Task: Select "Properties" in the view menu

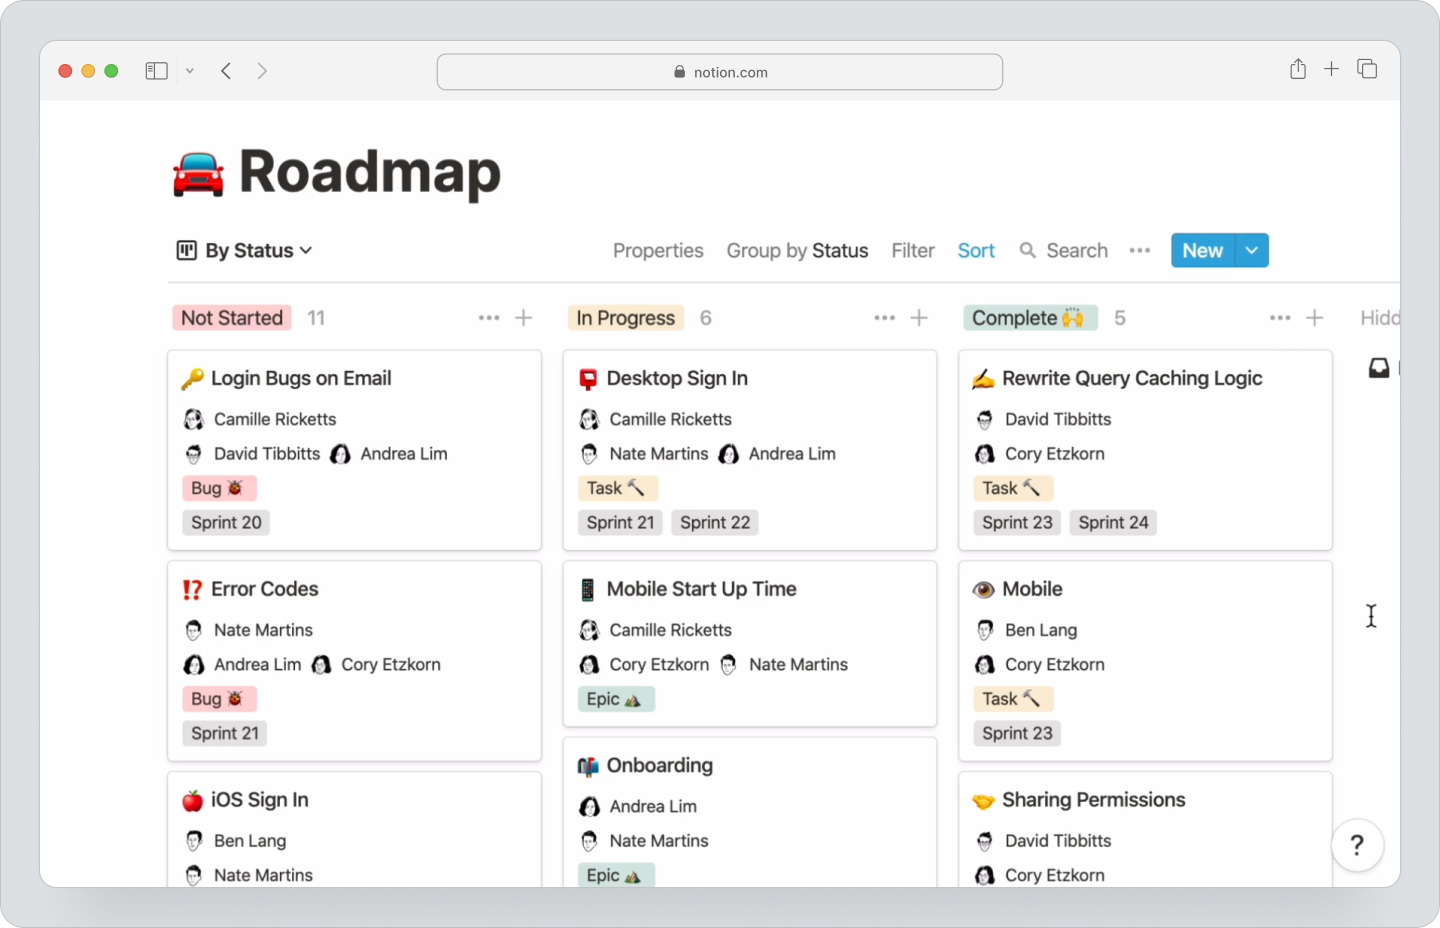Action: pos(657,250)
